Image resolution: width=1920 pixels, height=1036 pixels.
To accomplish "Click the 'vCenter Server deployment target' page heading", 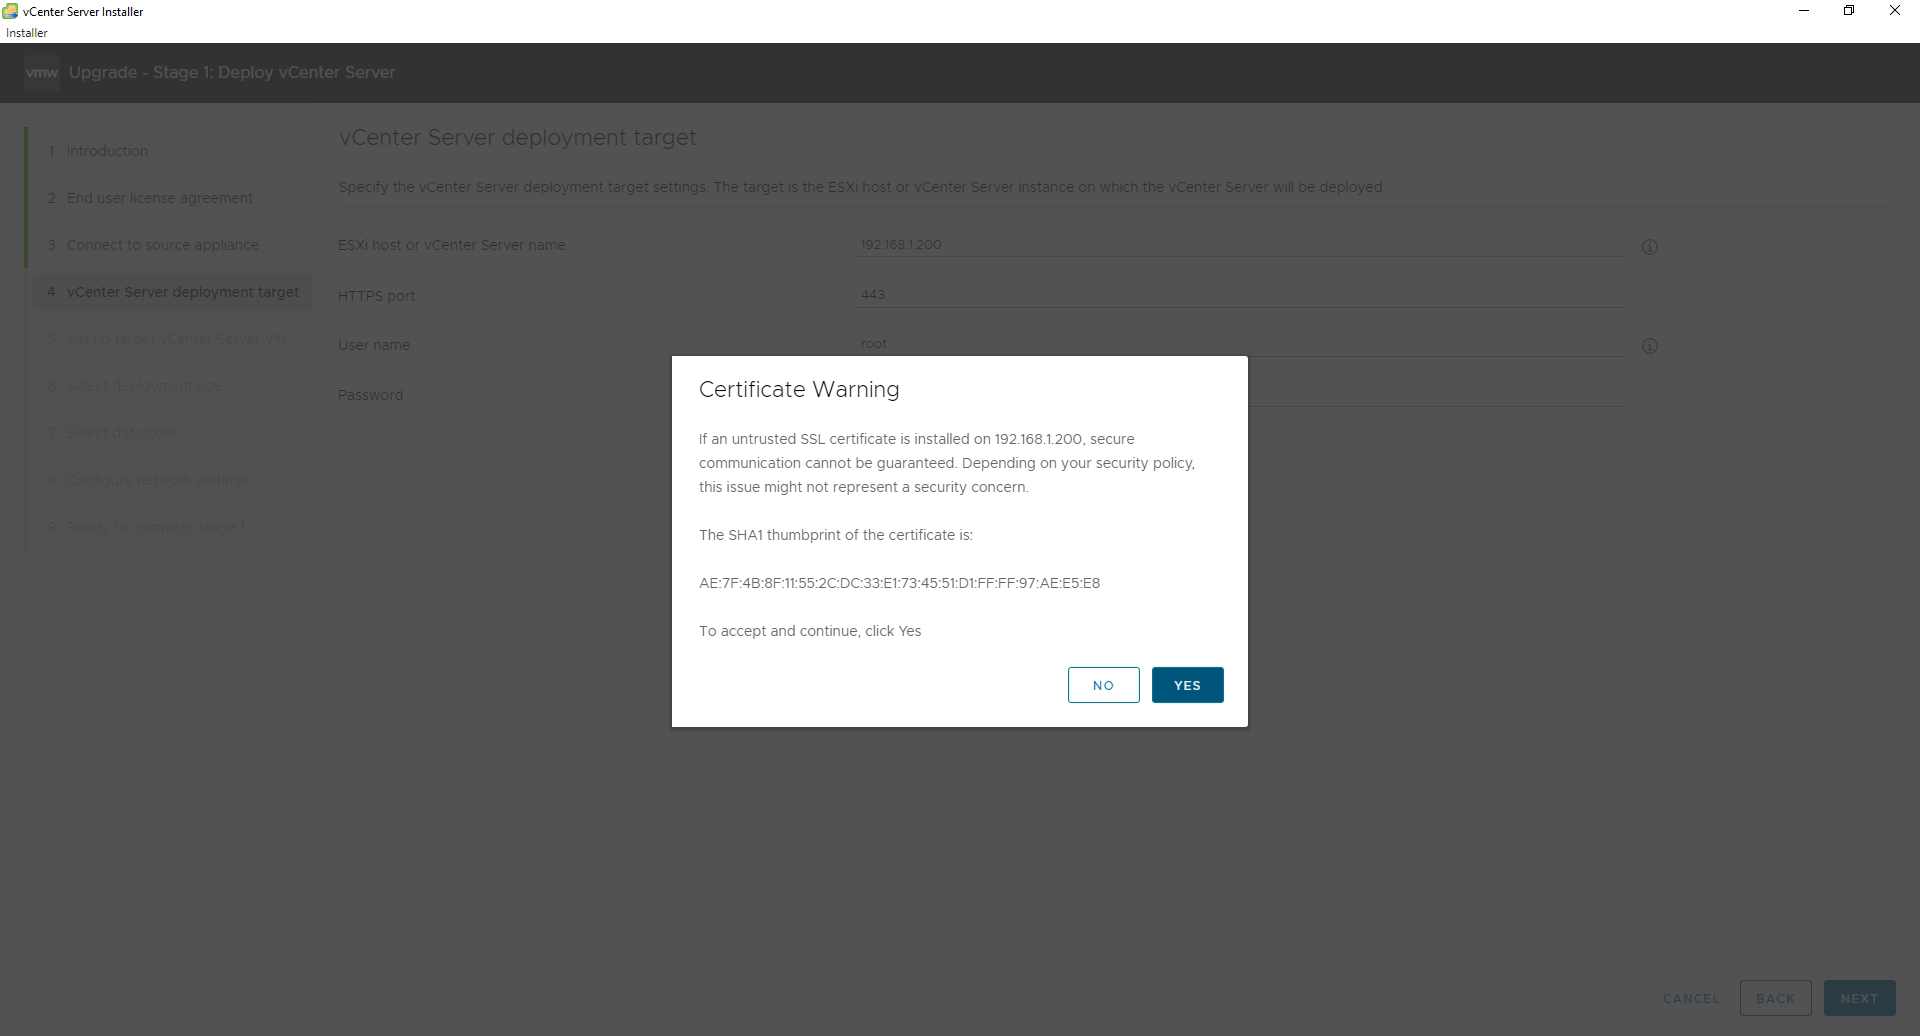I will click(x=517, y=138).
